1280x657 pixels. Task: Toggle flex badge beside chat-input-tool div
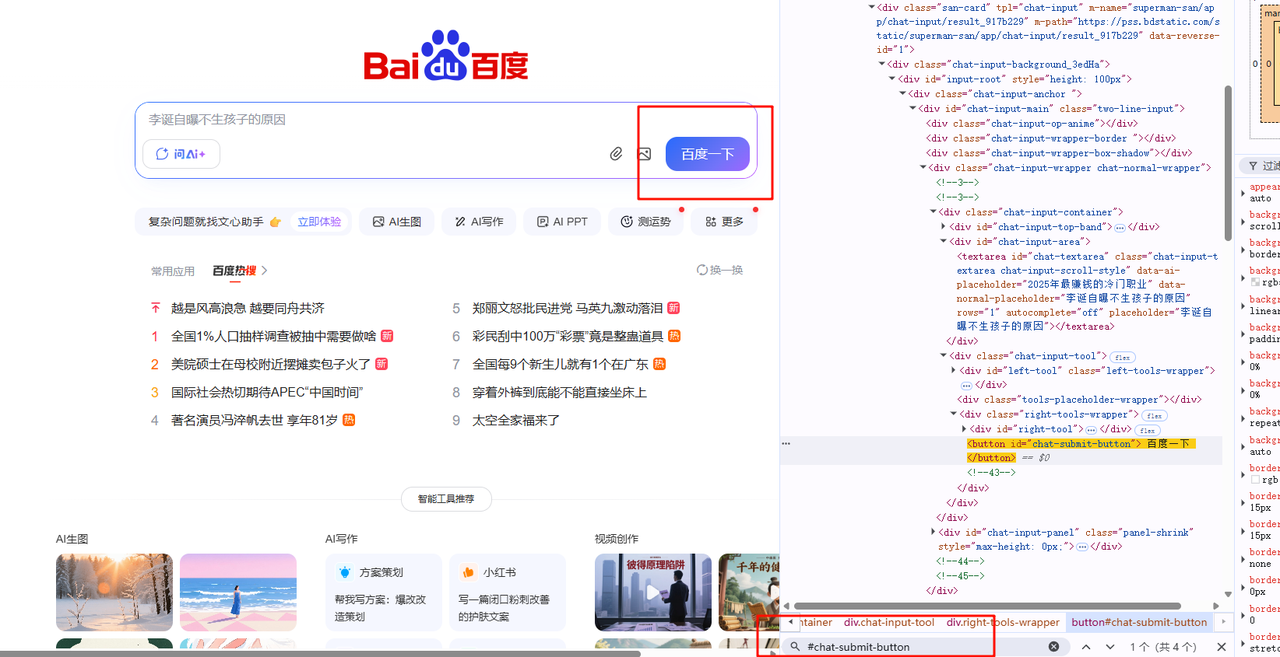(x=1122, y=357)
